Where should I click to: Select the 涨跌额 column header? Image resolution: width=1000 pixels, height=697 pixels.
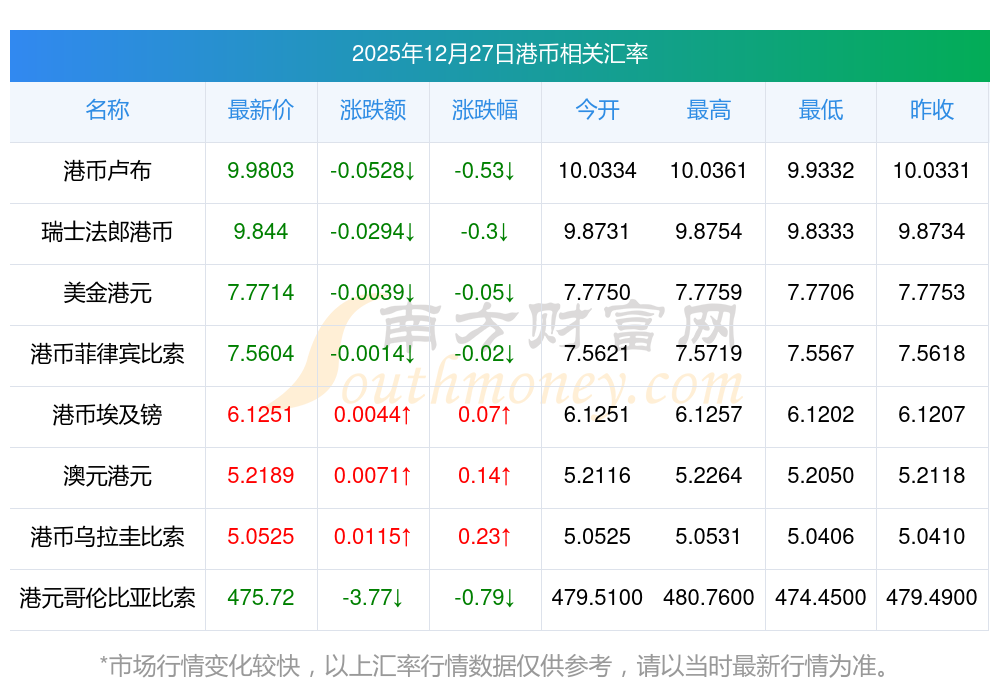coord(373,110)
